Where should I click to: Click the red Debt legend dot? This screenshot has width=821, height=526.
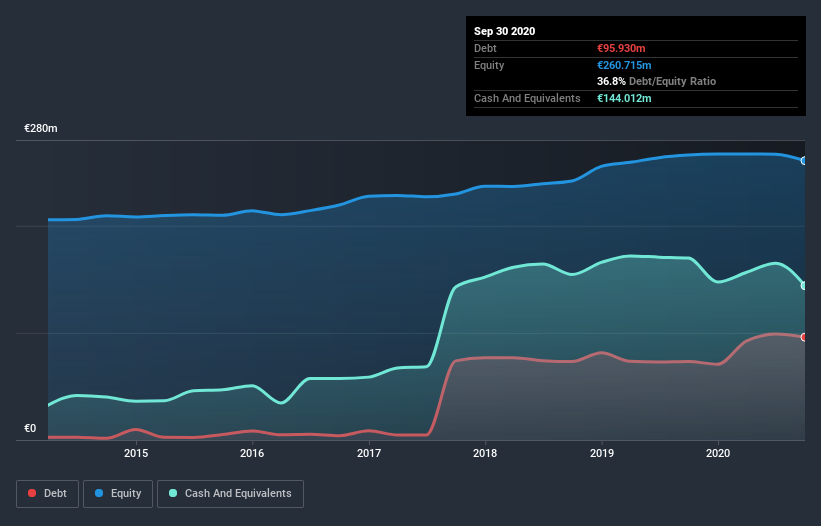click(x=32, y=493)
